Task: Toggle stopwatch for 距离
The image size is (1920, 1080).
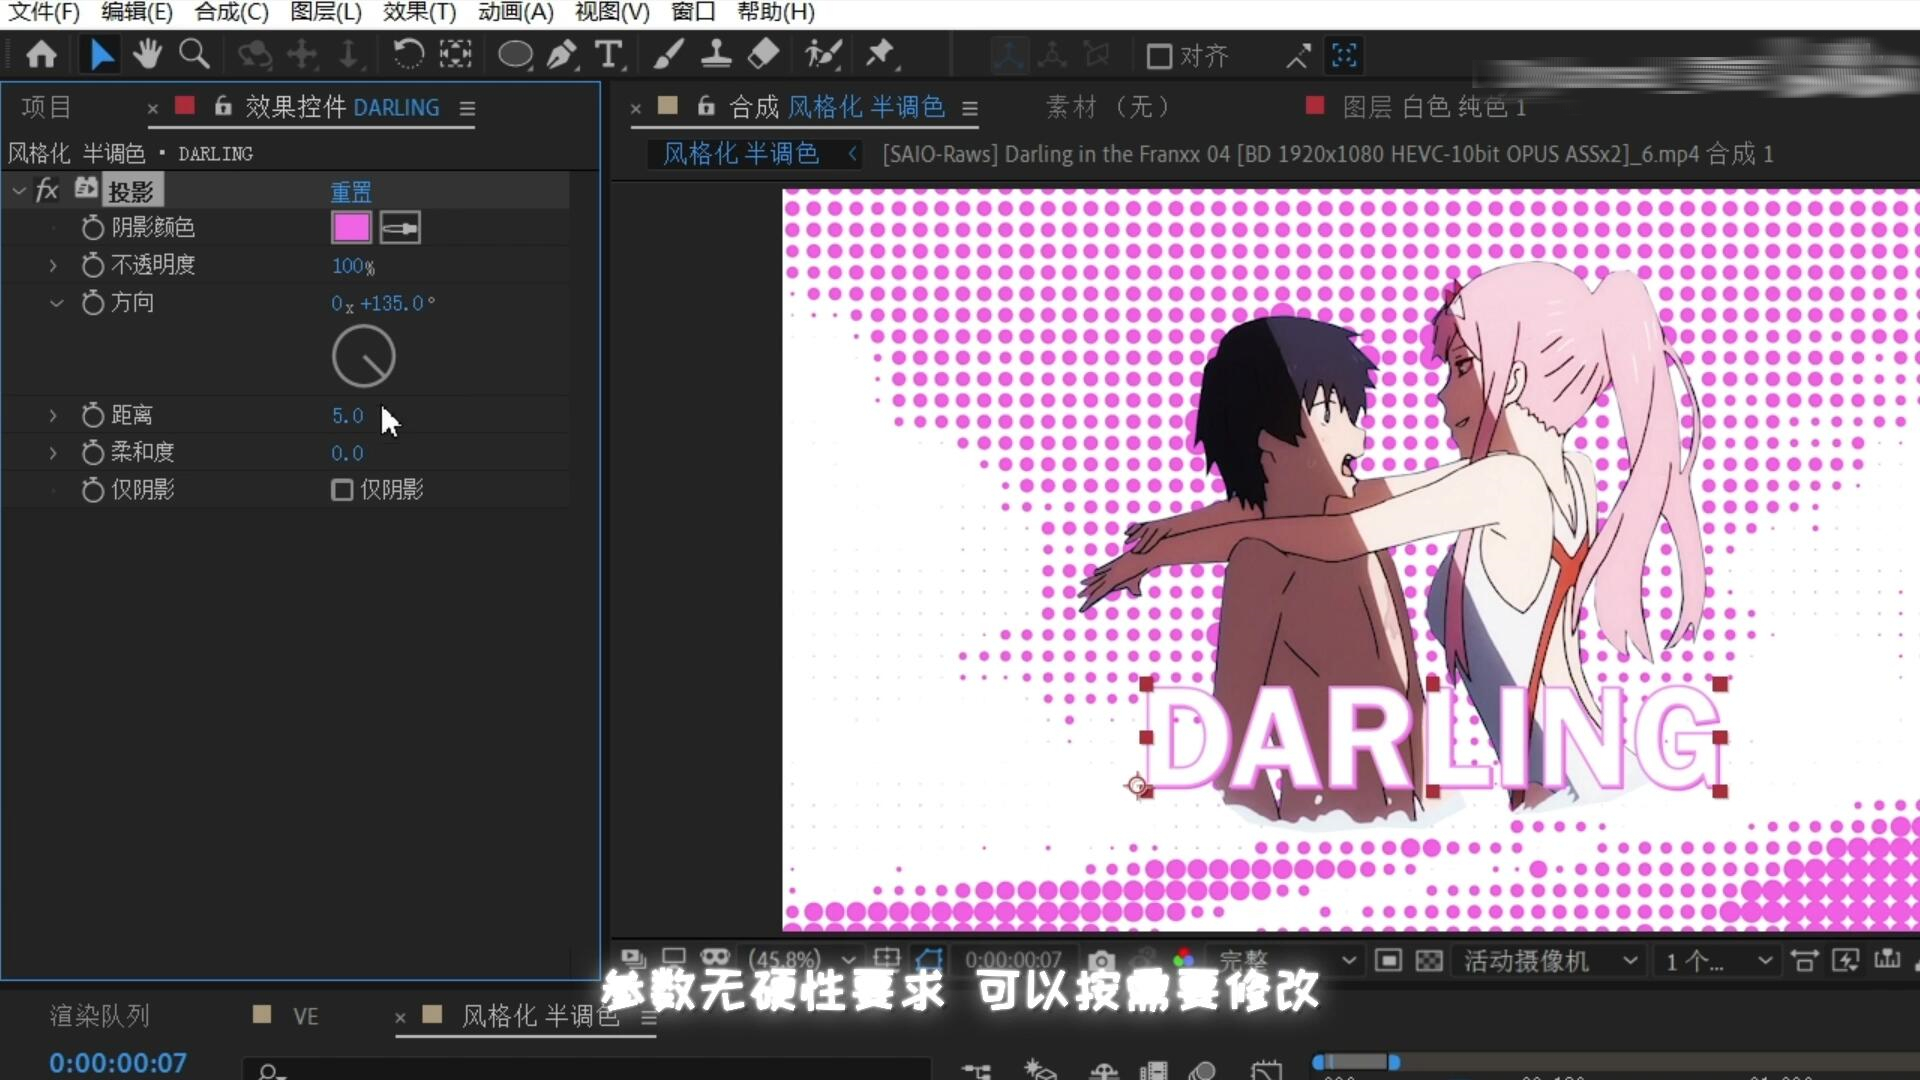Action: point(92,415)
